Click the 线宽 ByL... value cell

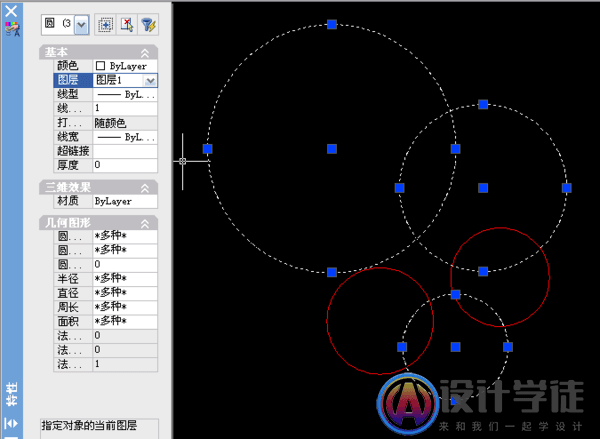[125, 137]
